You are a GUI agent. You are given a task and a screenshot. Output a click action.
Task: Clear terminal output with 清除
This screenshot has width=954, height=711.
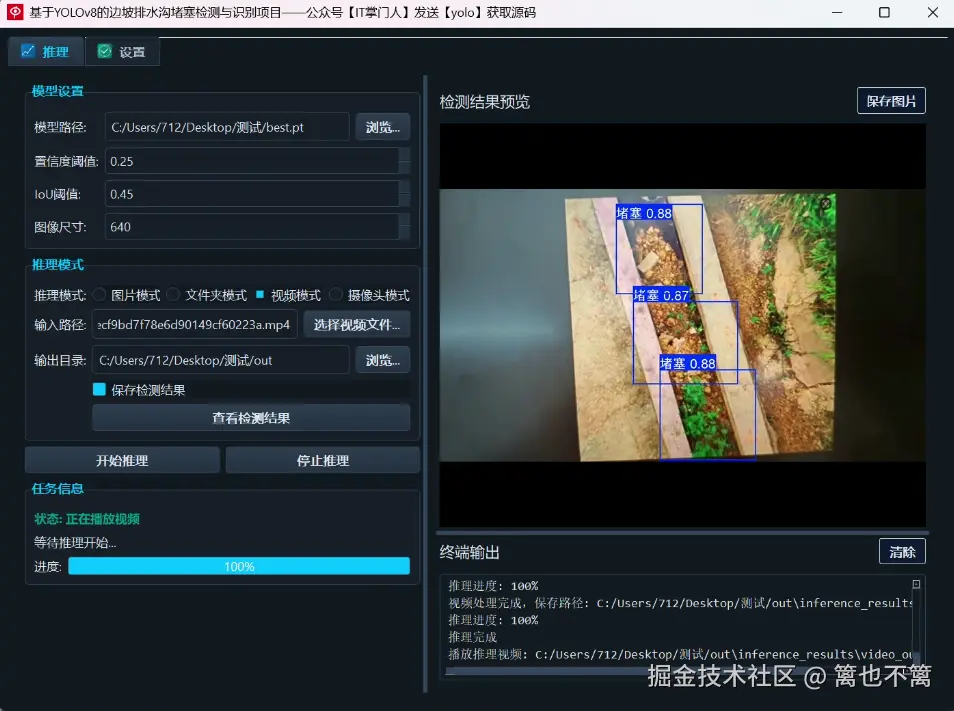click(902, 552)
